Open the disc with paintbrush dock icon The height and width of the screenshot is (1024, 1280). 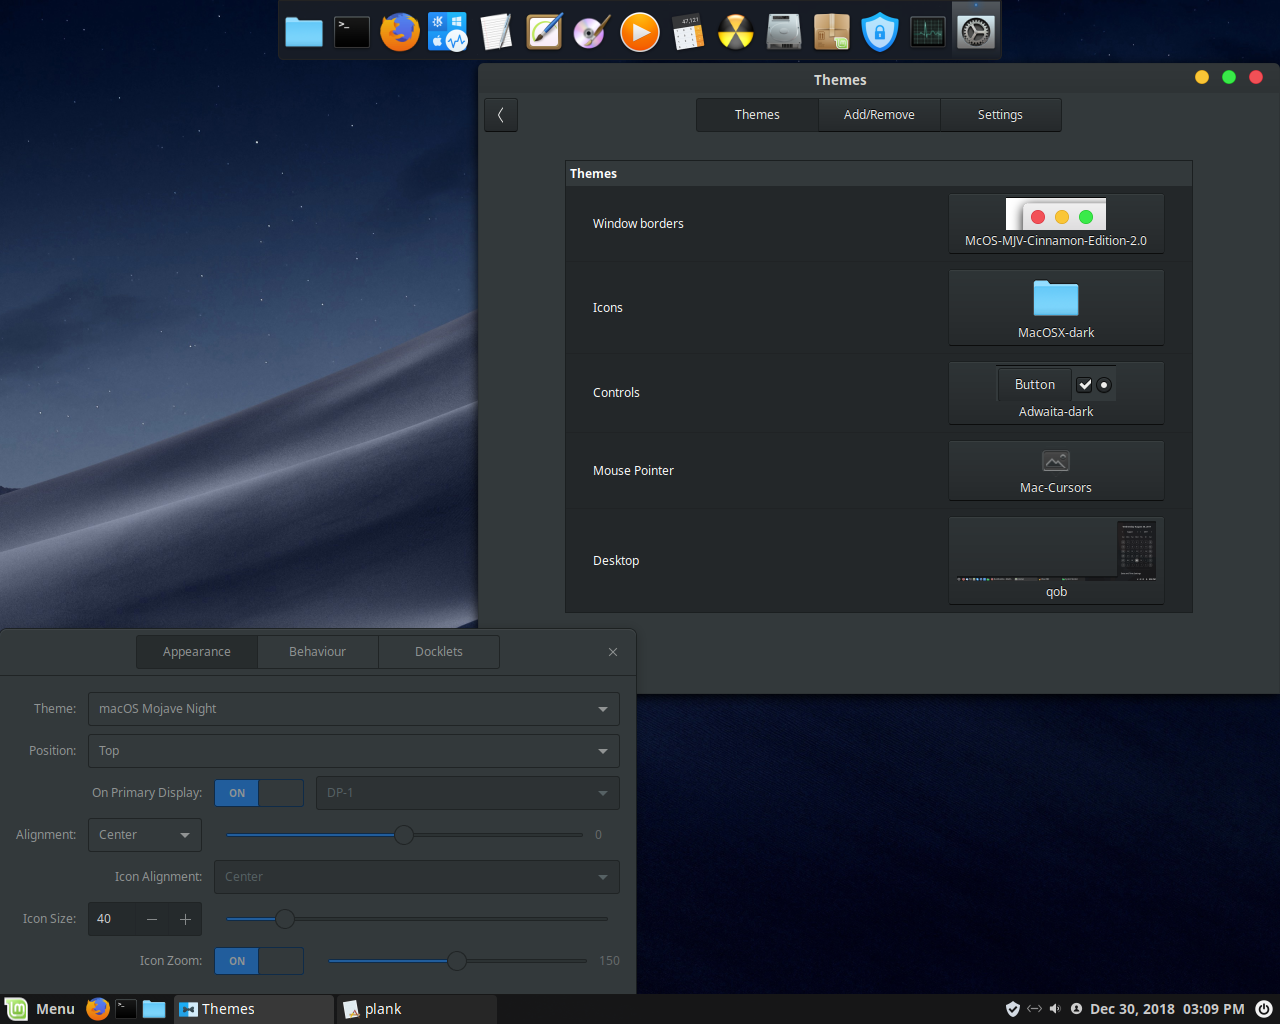point(592,32)
